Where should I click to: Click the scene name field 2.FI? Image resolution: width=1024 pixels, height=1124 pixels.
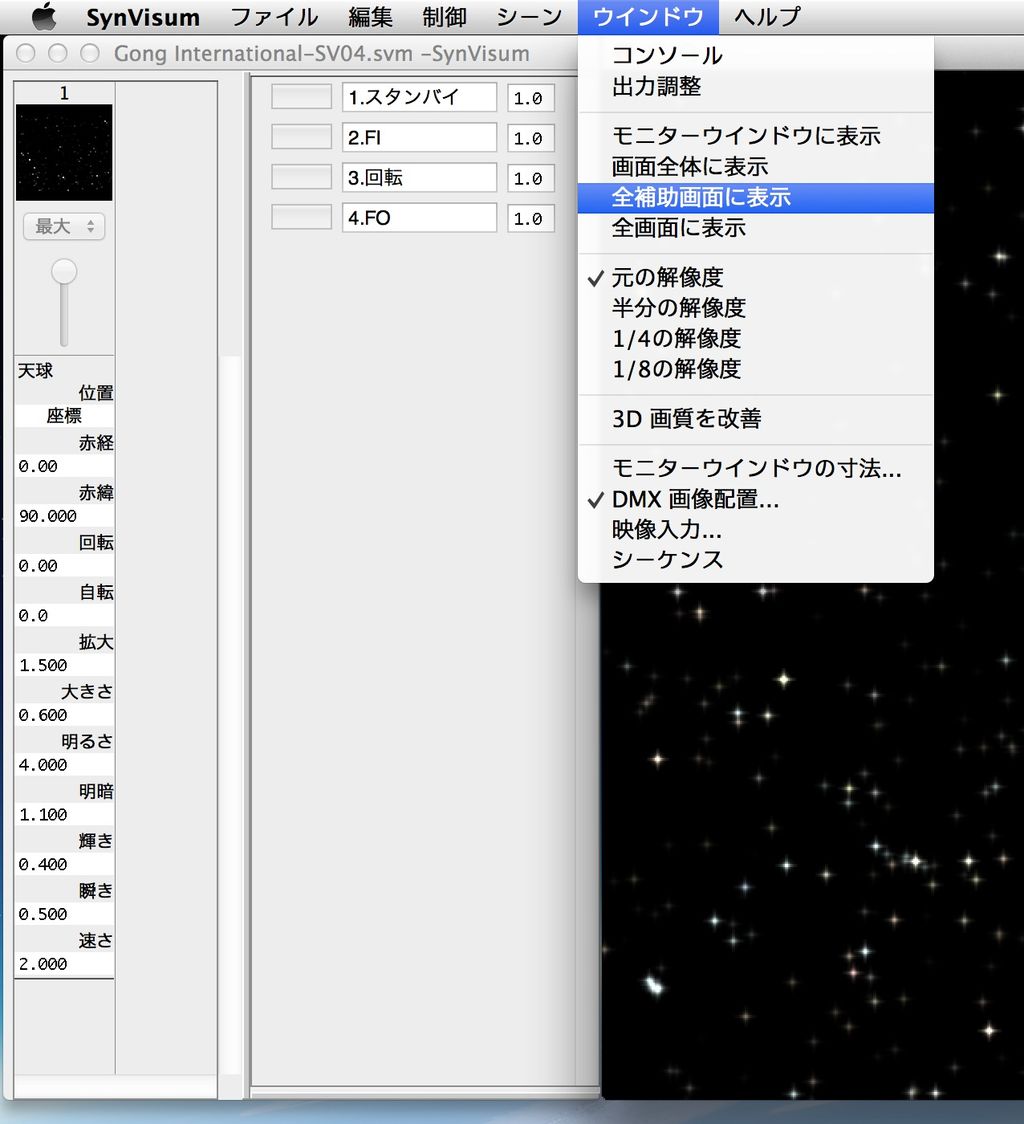point(419,137)
